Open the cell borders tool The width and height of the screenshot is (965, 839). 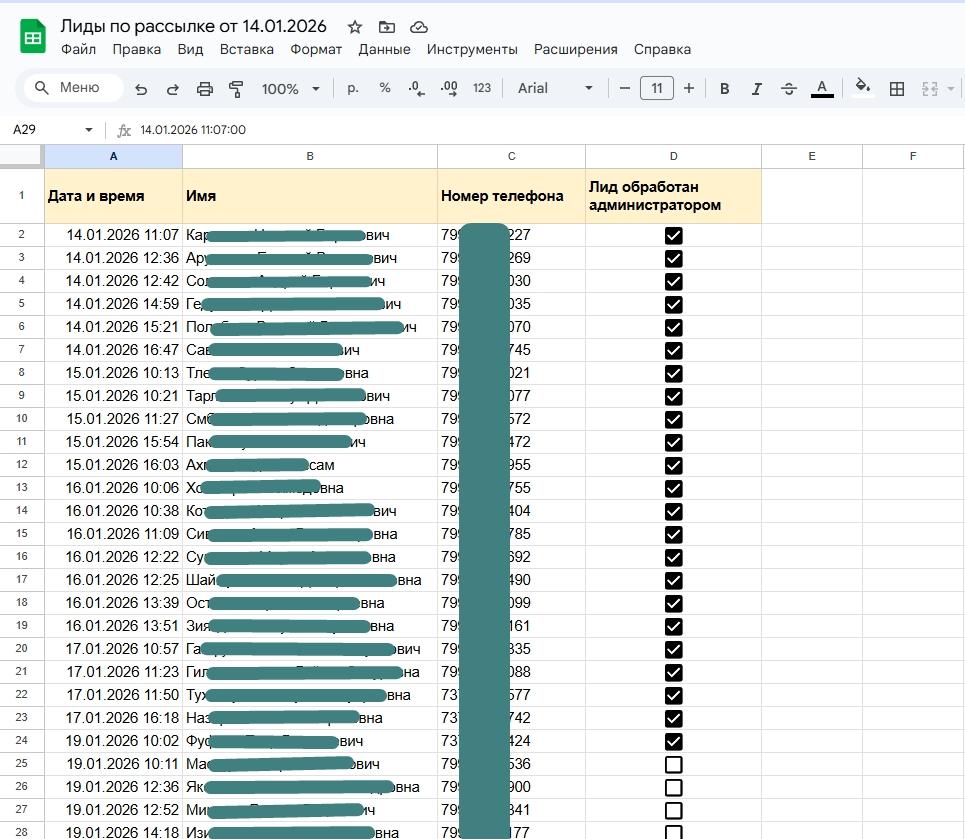click(897, 89)
